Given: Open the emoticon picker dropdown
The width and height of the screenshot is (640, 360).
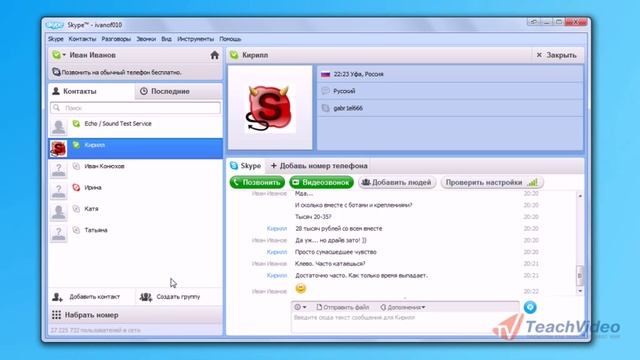Looking at the screenshot, I should [x=300, y=307].
